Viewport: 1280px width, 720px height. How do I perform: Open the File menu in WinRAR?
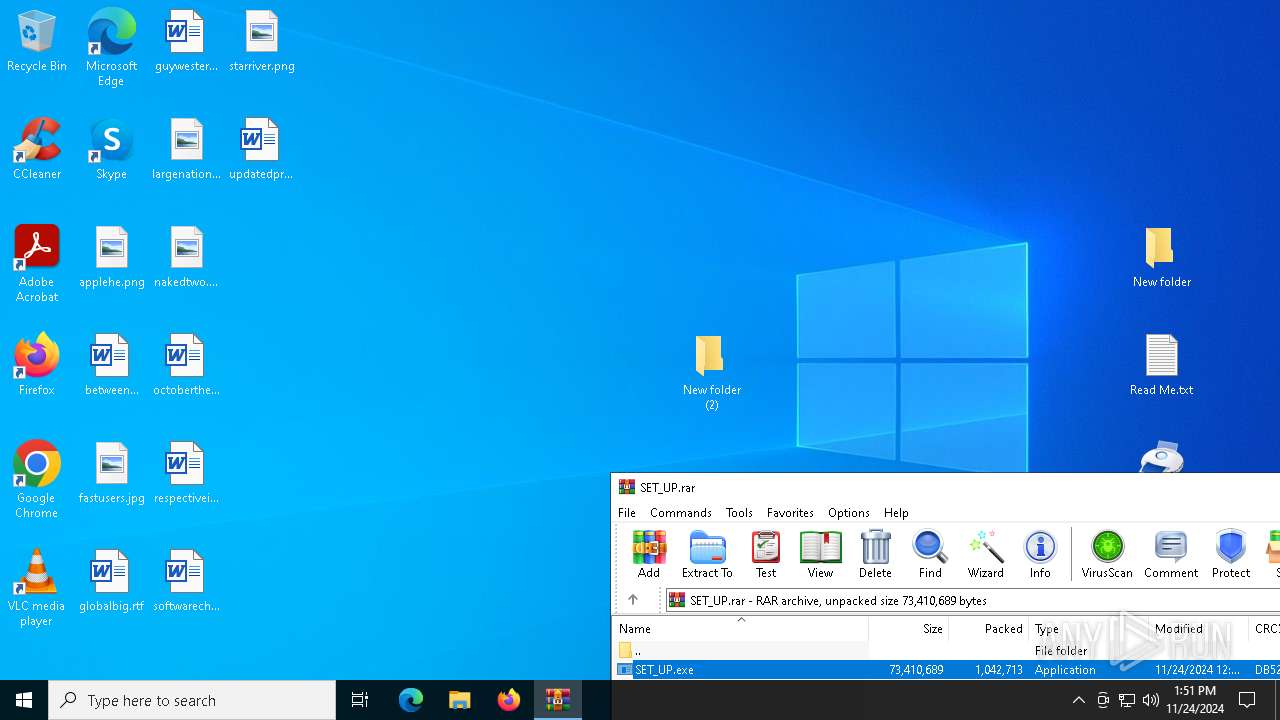627,513
